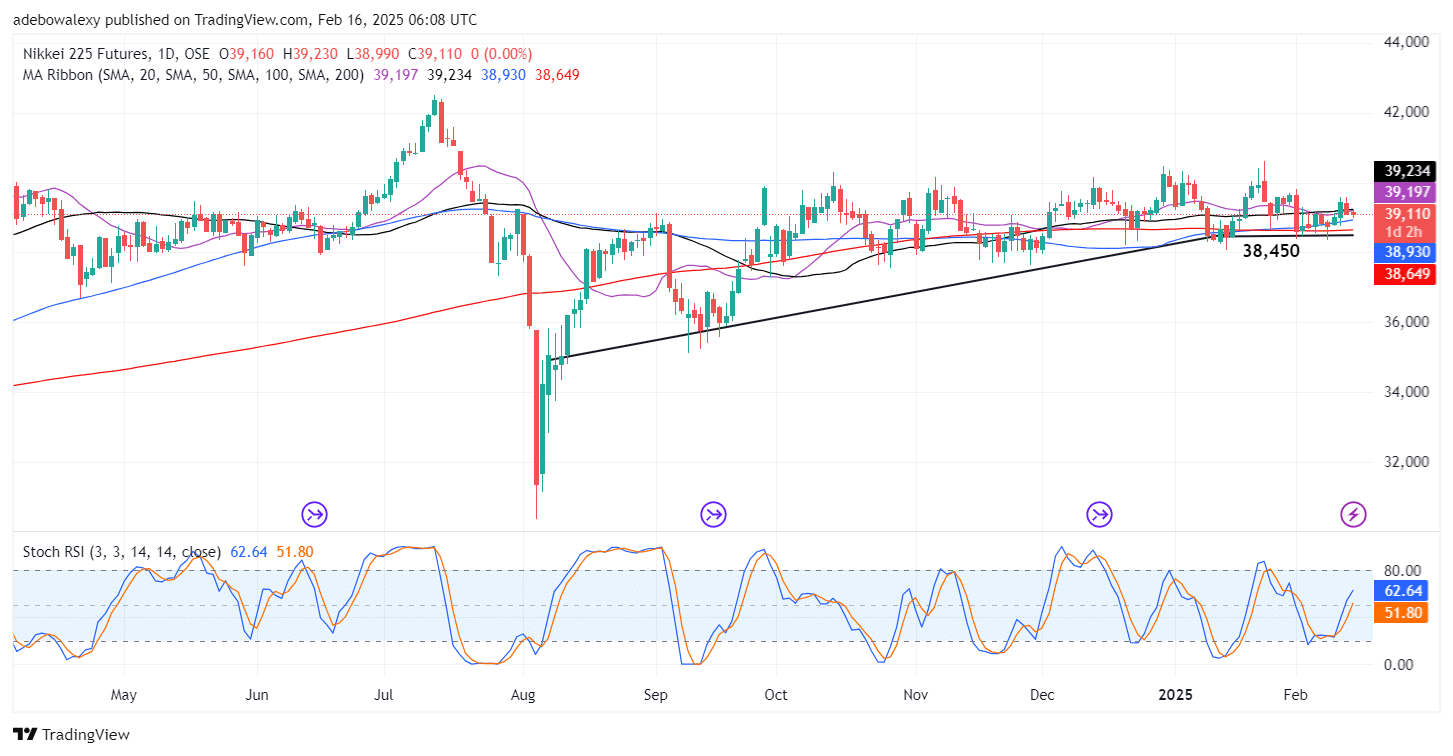Viewport: 1453px width, 756px height.
Task: Click the 32,000 price axis label
Action: coord(1407,462)
